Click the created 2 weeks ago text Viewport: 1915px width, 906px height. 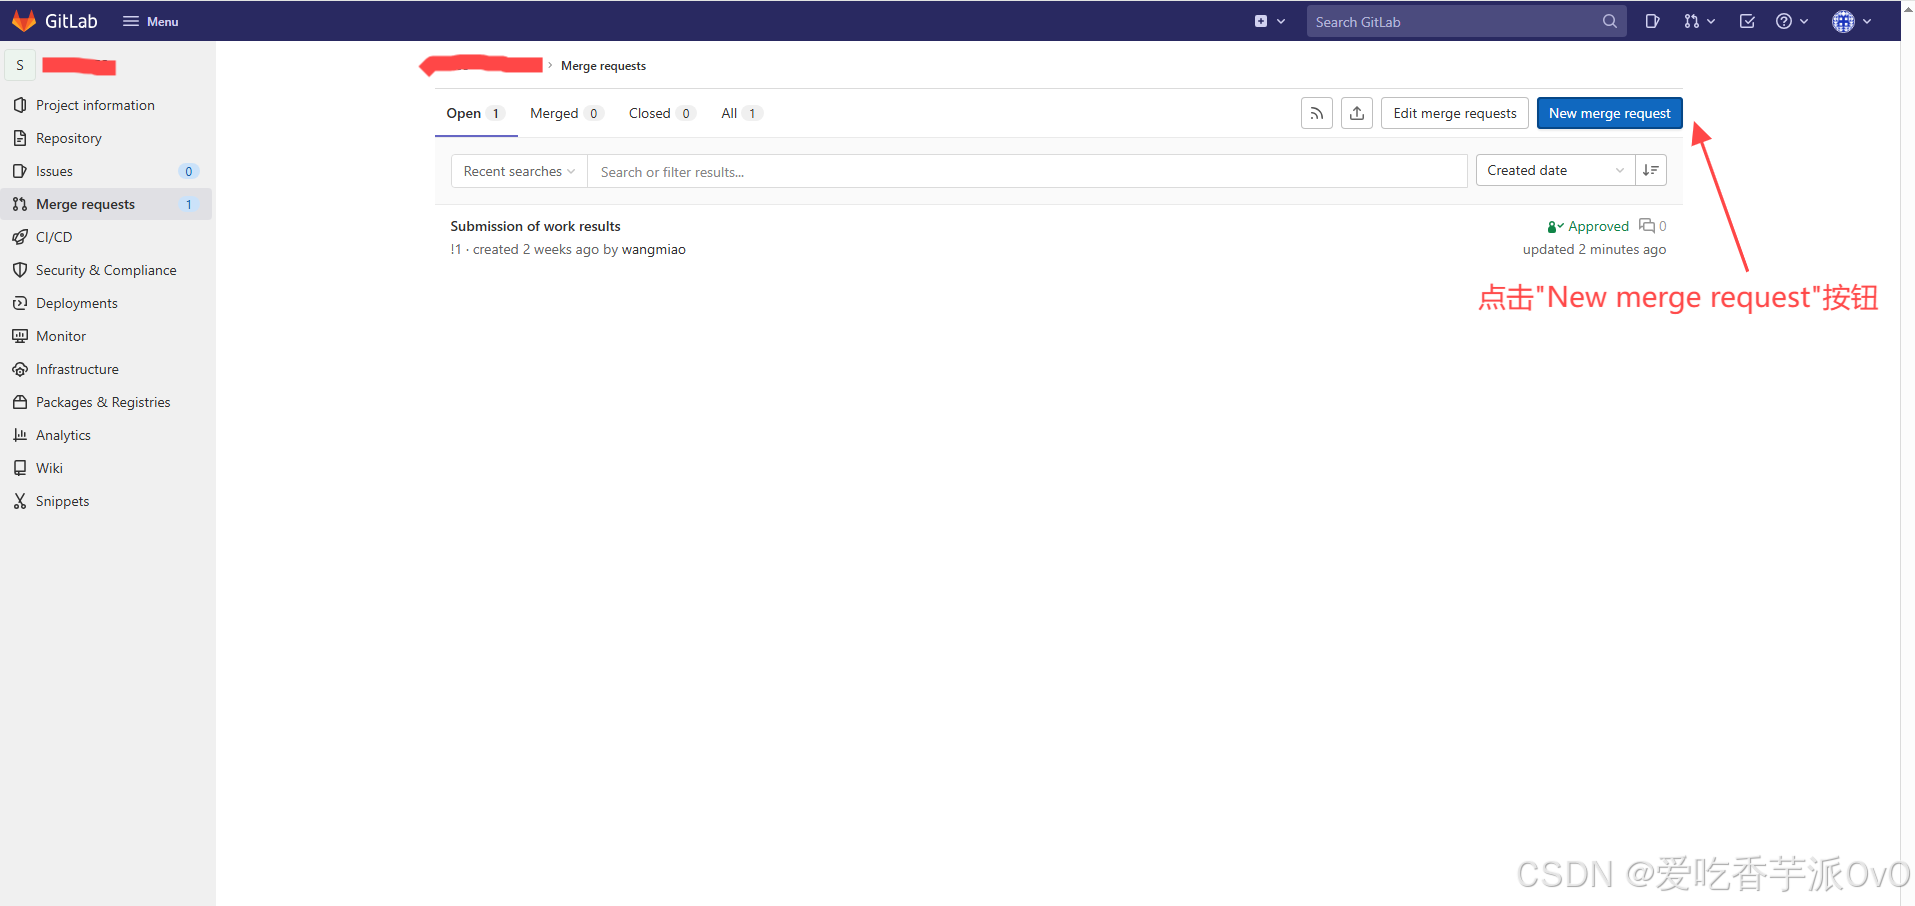535,250
